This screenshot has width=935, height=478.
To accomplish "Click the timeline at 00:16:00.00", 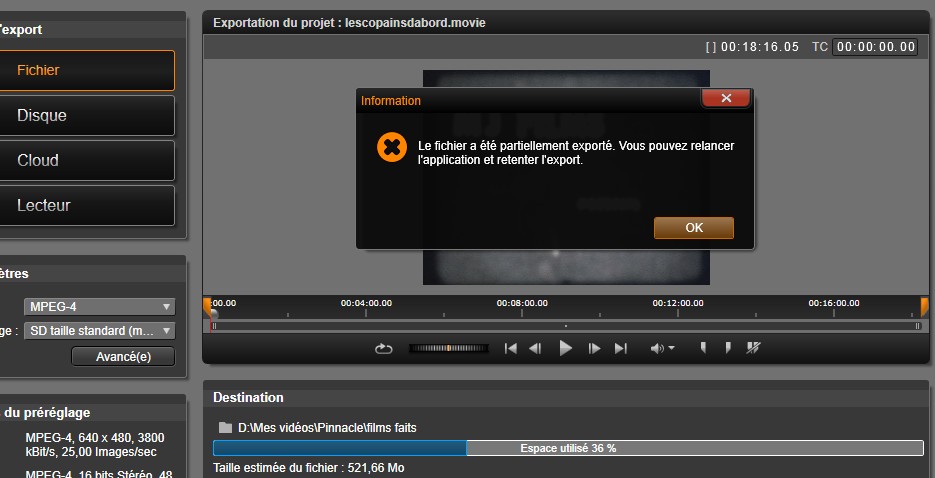I will 834,303.
